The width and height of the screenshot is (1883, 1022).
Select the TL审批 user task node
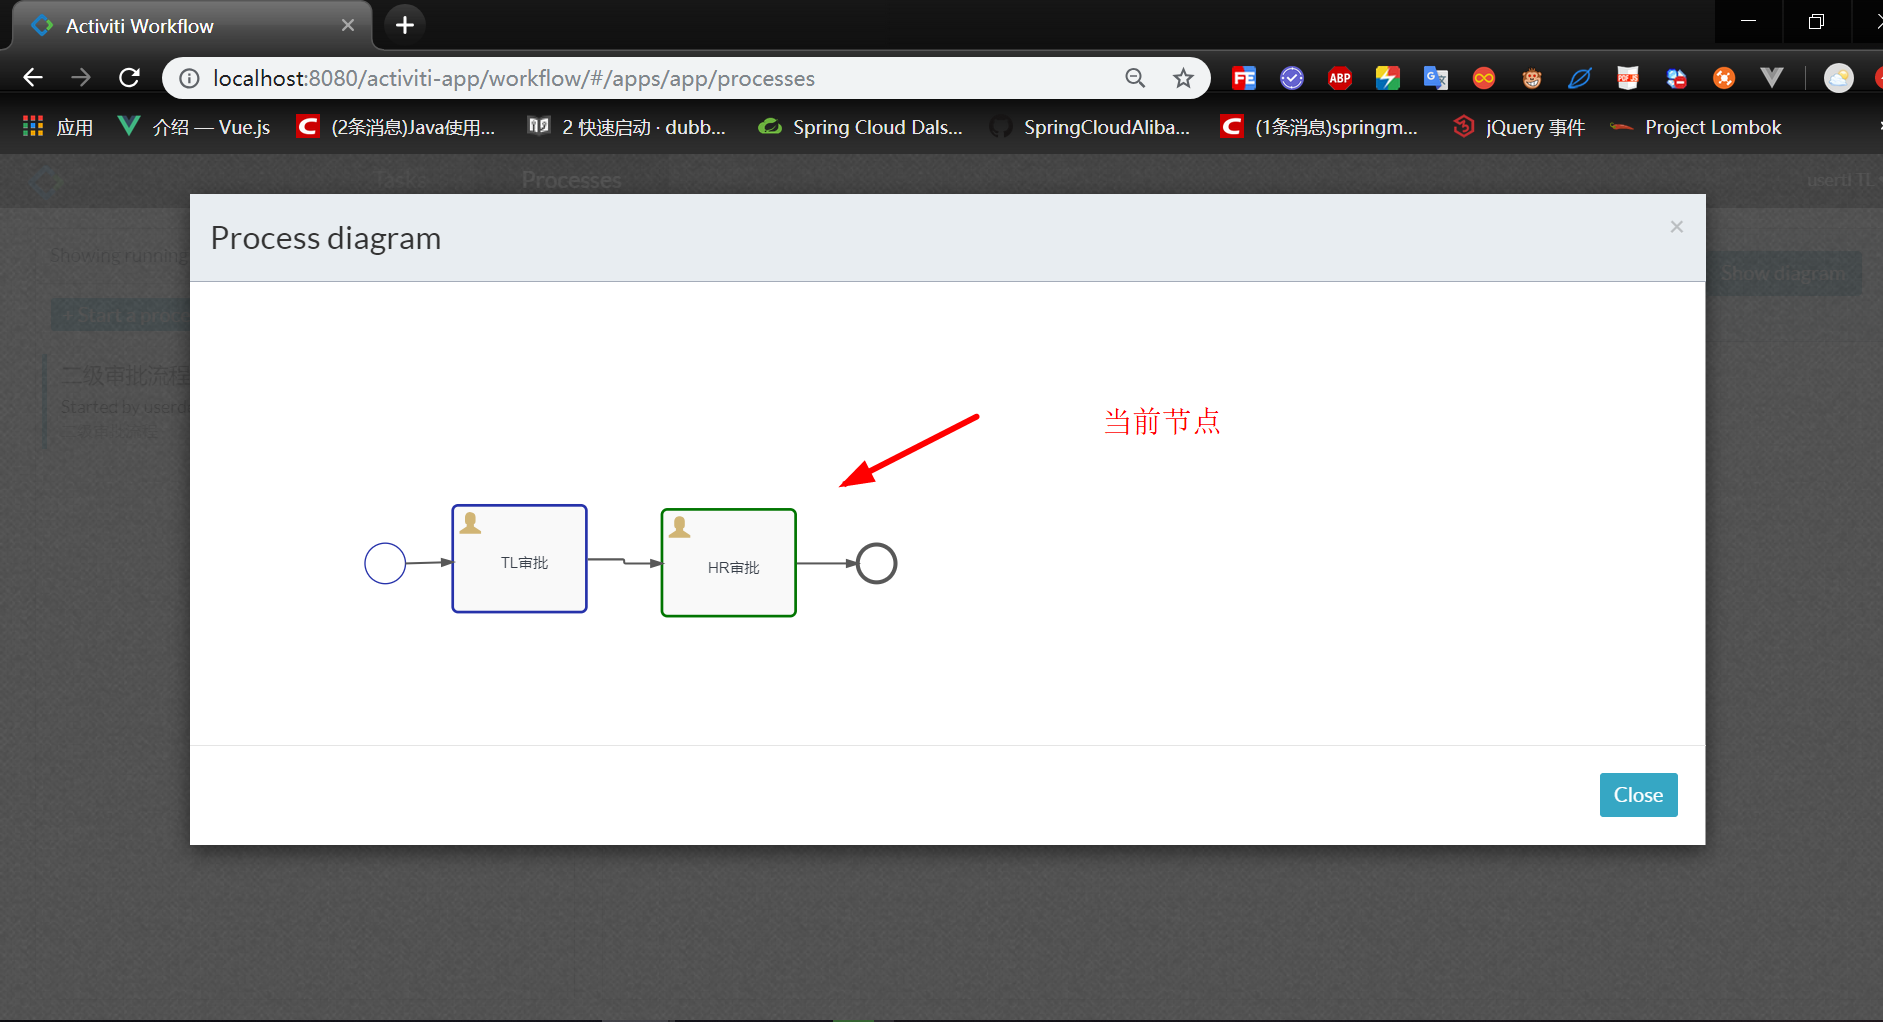pos(519,559)
